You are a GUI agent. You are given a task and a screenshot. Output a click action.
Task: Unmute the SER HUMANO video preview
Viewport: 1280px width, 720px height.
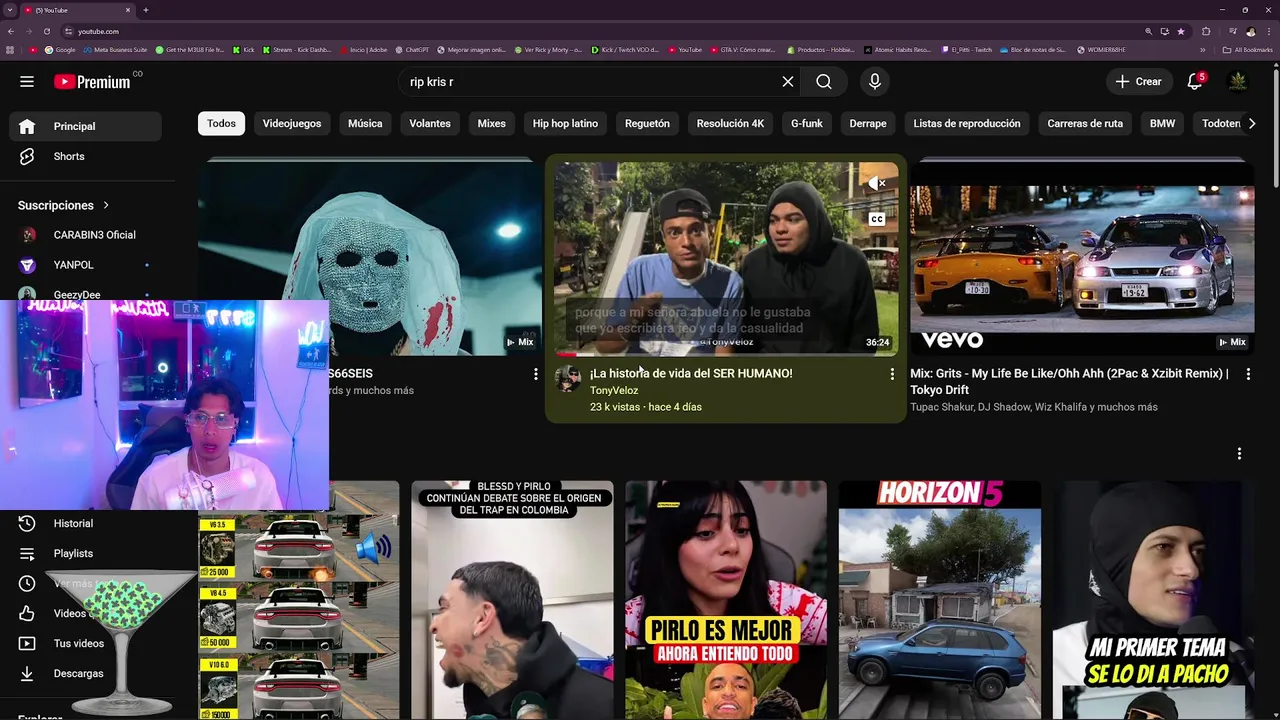(x=877, y=184)
